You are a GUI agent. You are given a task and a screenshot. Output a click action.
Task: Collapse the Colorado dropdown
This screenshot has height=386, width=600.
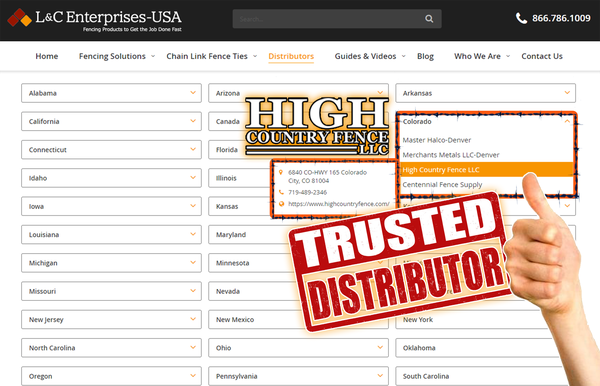tap(486, 121)
